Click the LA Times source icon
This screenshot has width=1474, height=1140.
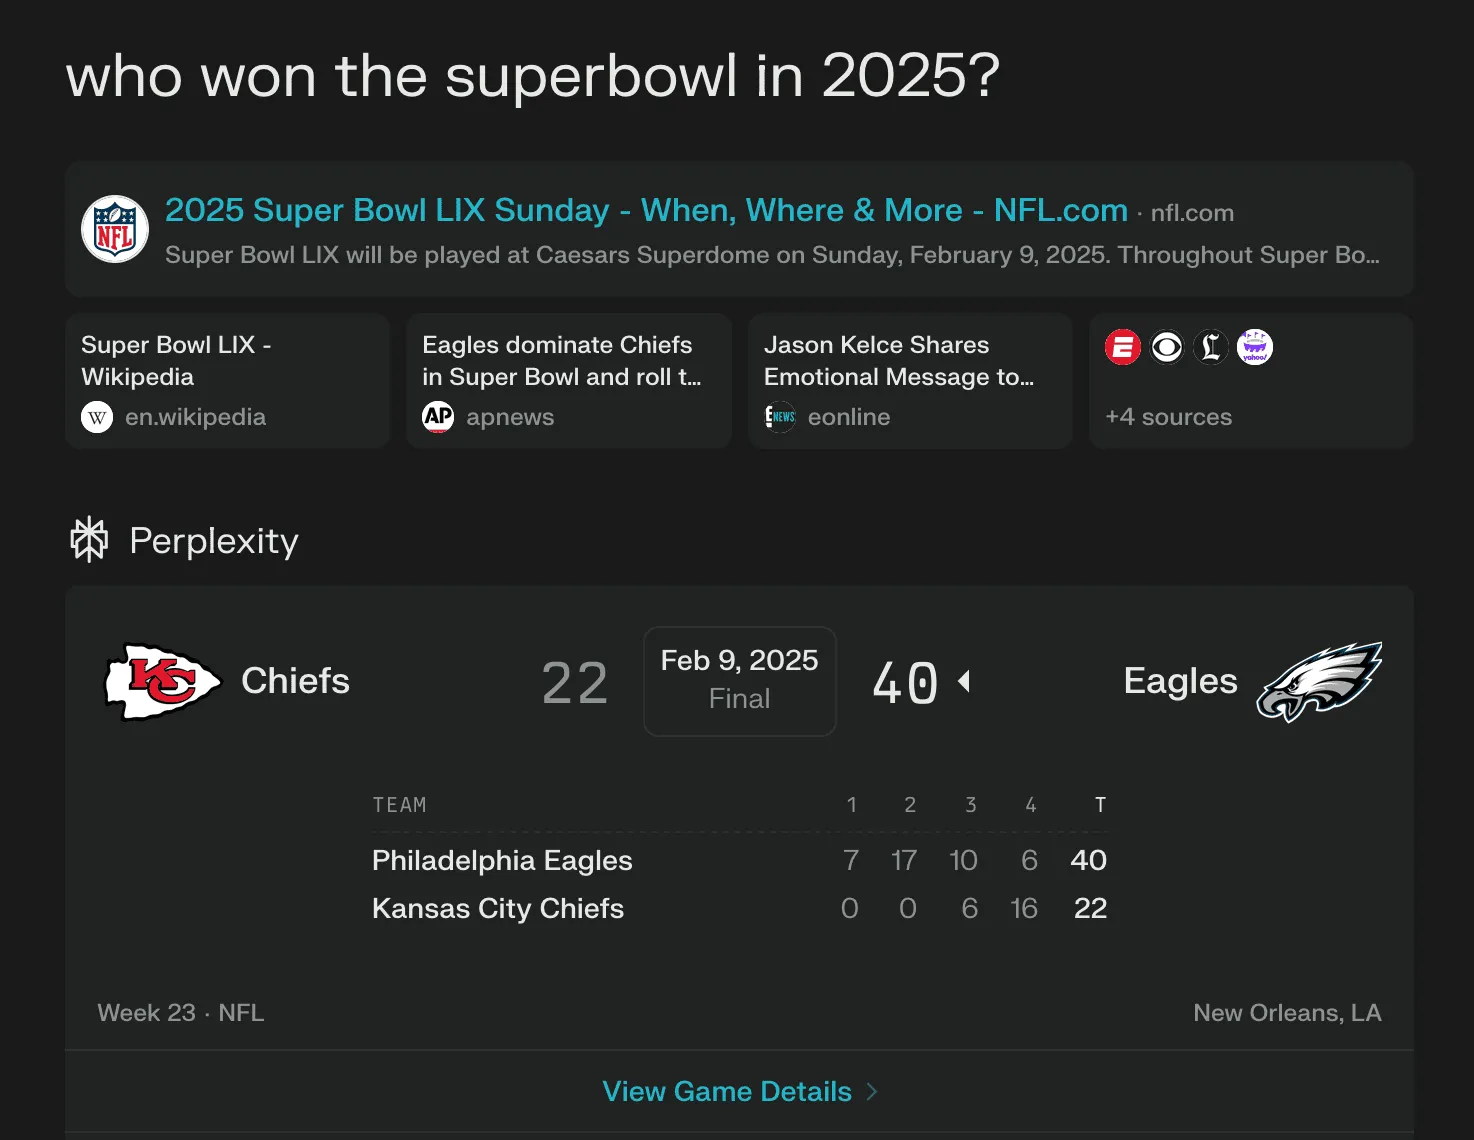point(1211,347)
